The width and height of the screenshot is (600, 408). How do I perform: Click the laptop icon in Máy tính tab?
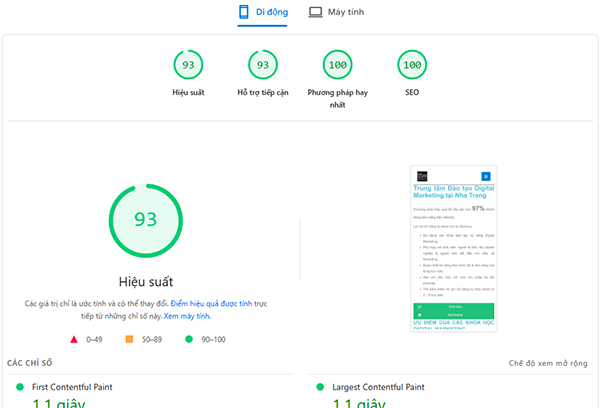click(315, 12)
